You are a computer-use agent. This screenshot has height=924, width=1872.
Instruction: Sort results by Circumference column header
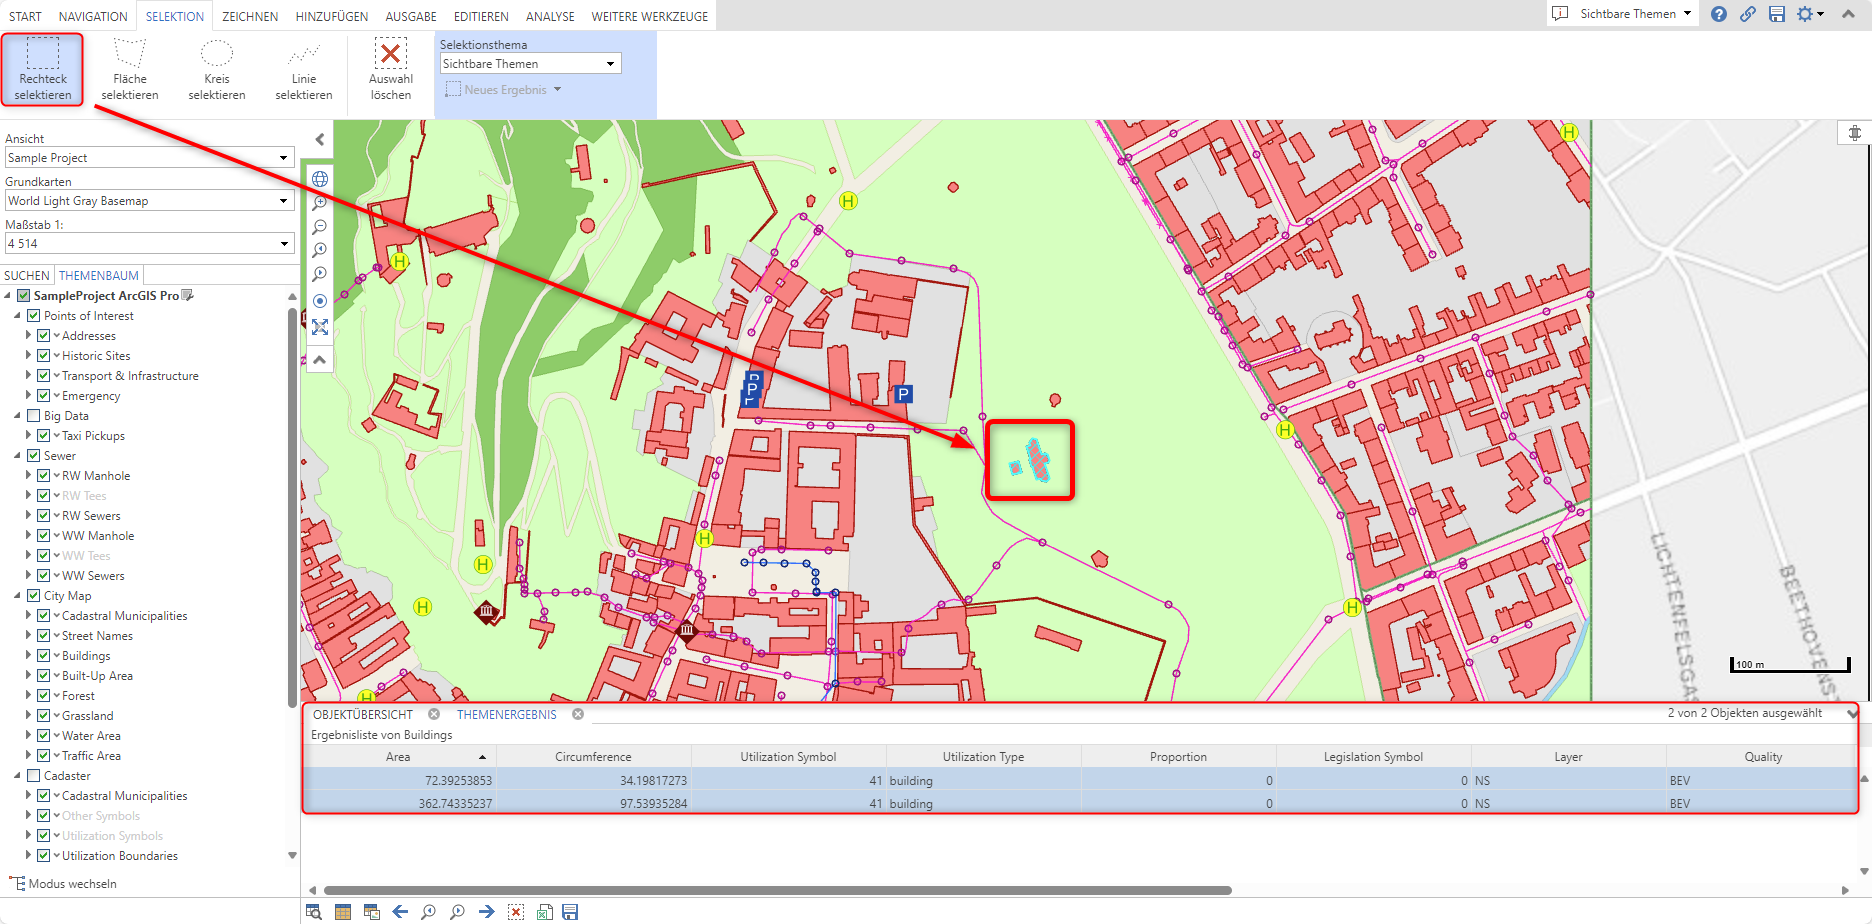pyautogui.click(x=593, y=757)
